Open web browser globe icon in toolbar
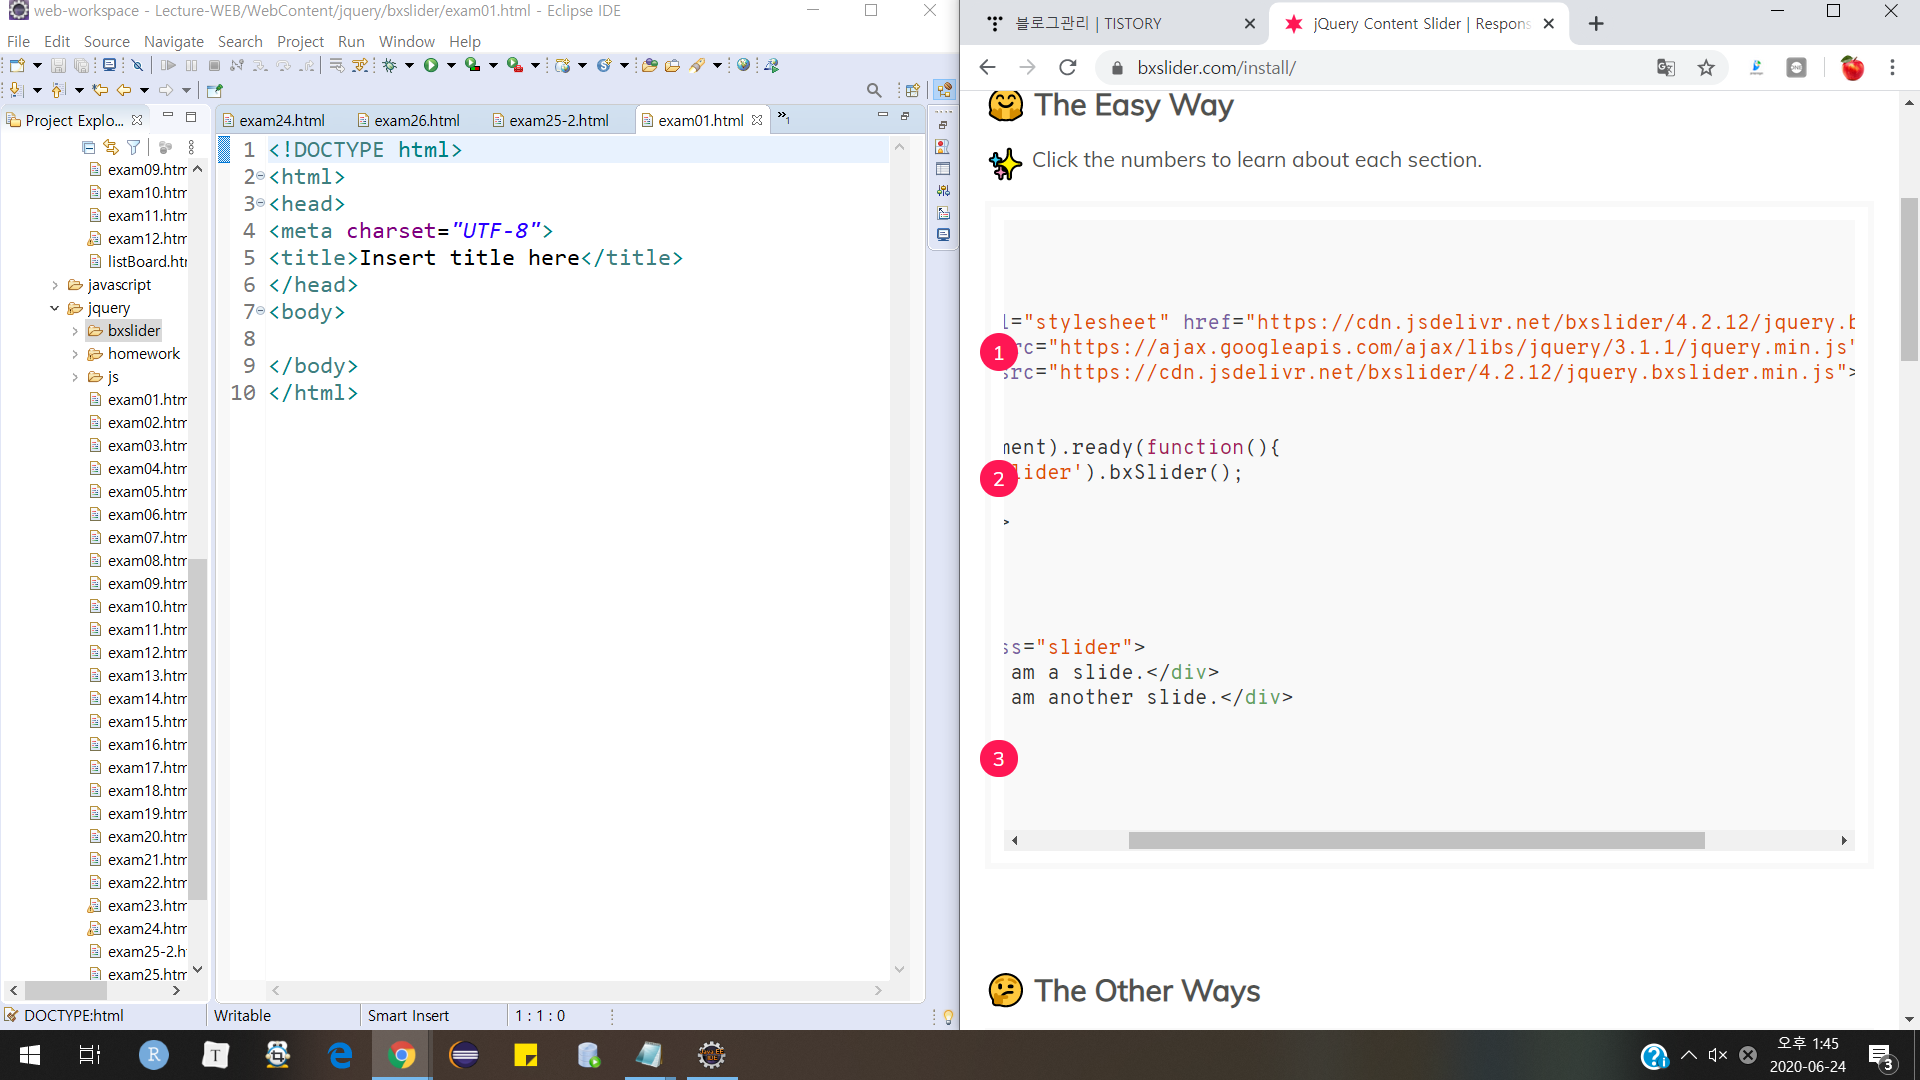1920x1080 pixels. 743,65
